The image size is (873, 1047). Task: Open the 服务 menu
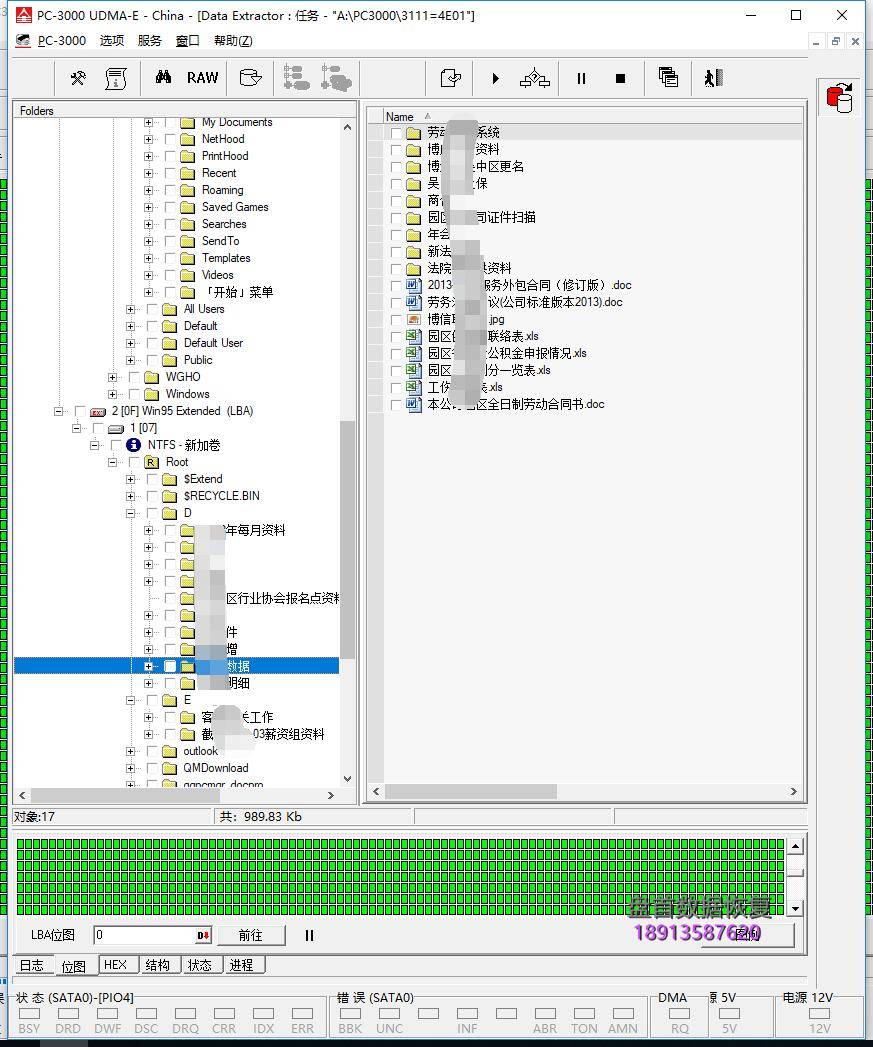tap(150, 41)
